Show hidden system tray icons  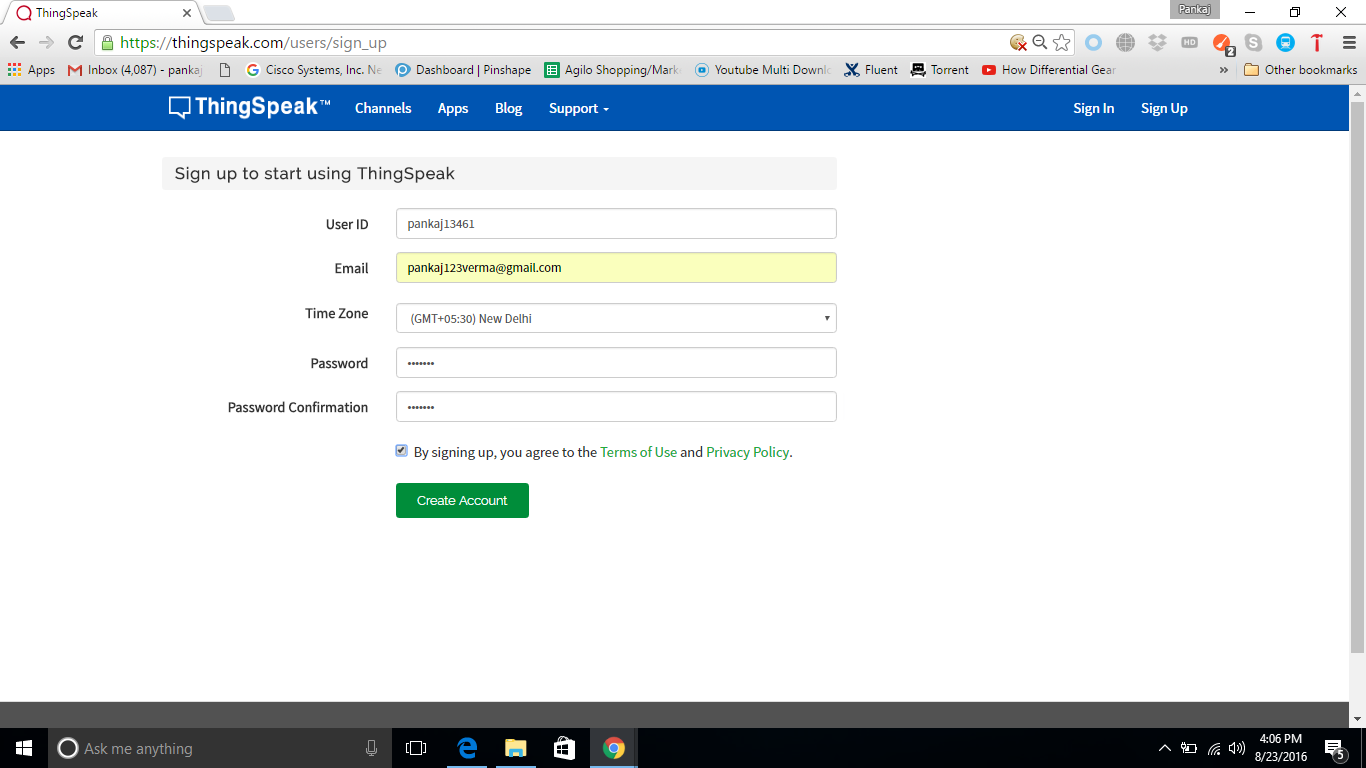[x=1164, y=748]
